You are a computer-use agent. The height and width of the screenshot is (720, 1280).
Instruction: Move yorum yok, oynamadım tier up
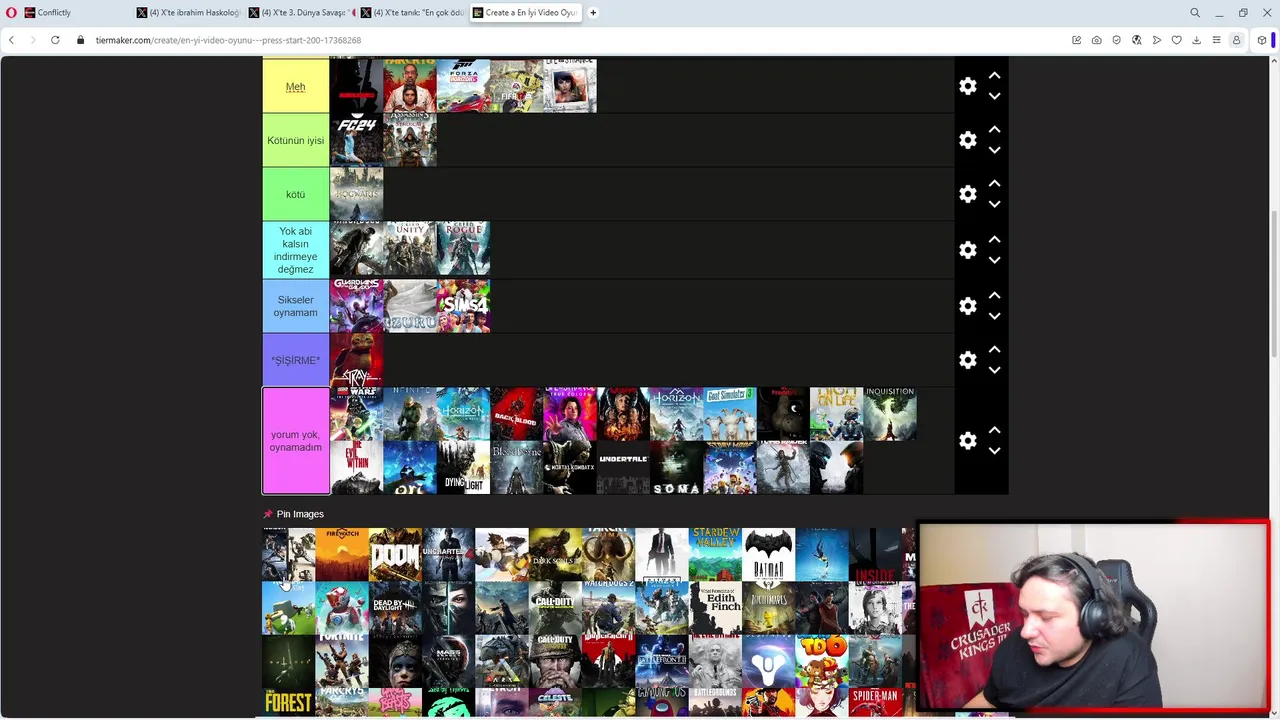click(x=994, y=431)
